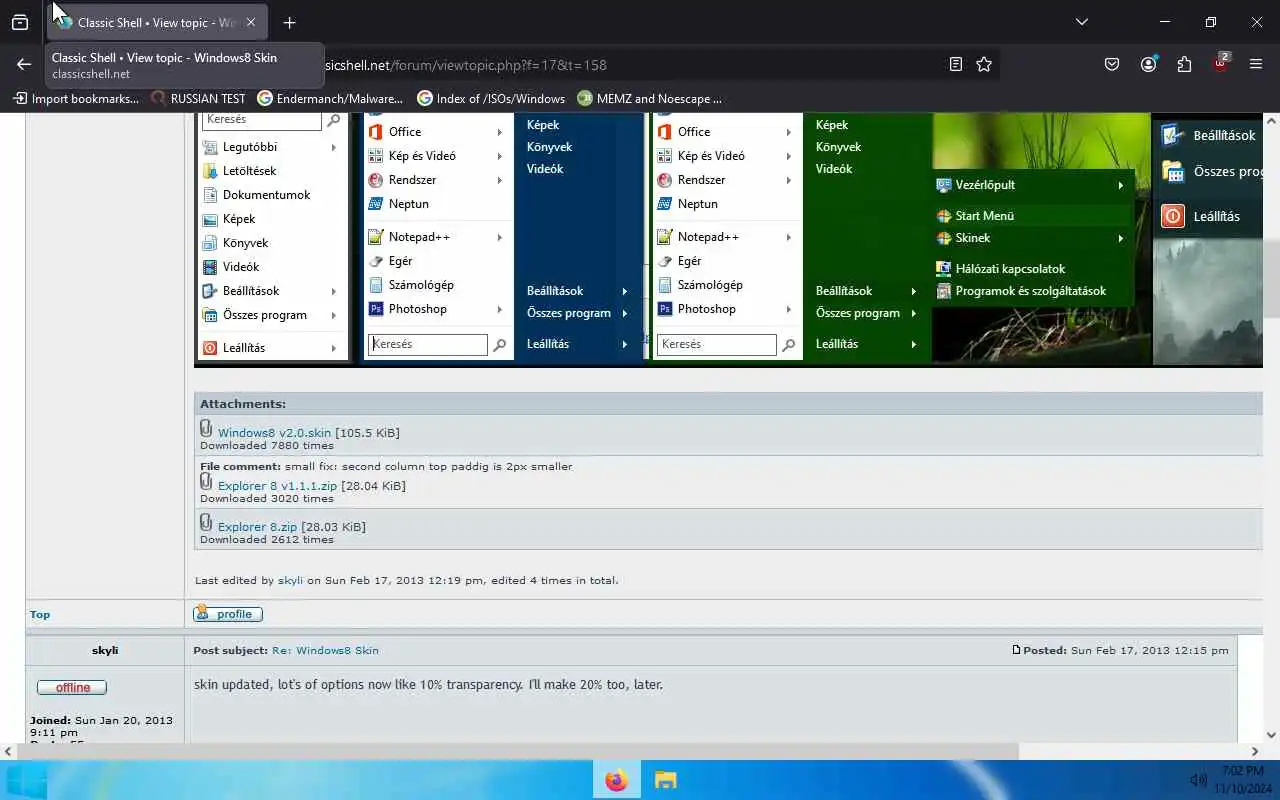The height and width of the screenshot is (800, 1280).
Task: Click the paperclip icon beside Windows8 v2.0.skin
Action: coord(206,429)
